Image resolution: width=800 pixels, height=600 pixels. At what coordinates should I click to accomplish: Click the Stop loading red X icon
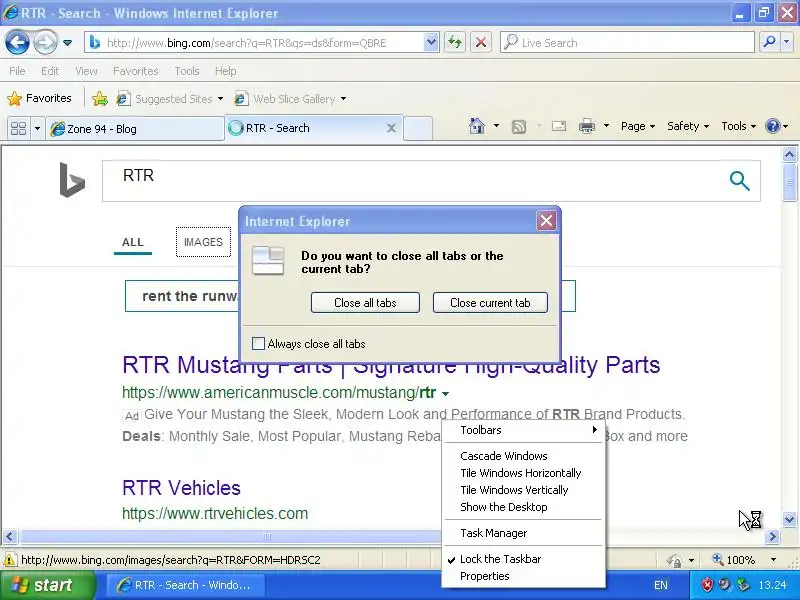[481, 43]
